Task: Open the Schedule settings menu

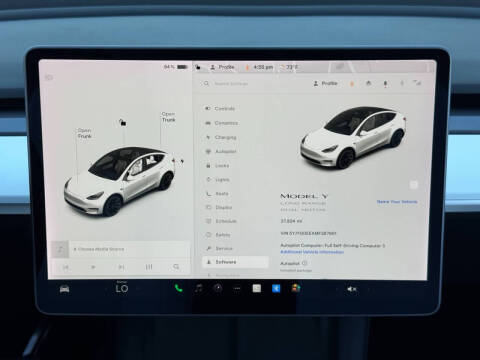Action: [221, 221]
